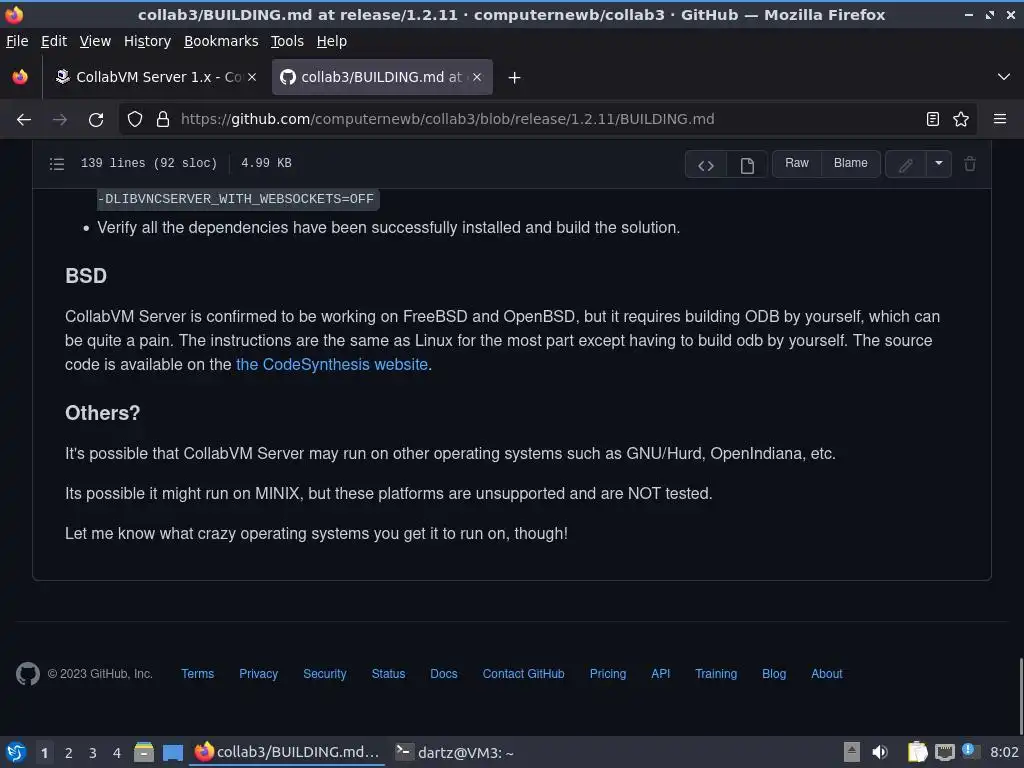Image resolution: width=1024 pixels, height=768 pixels.
Task: Expand the edit options dropdown caret
Action: click(x=938, y=164)
